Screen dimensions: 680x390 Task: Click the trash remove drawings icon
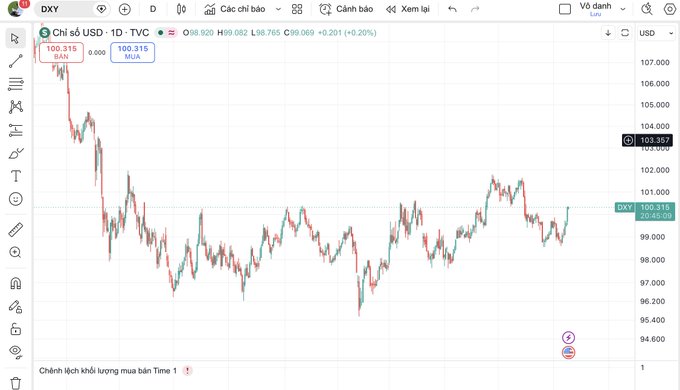tap(16, 383)
